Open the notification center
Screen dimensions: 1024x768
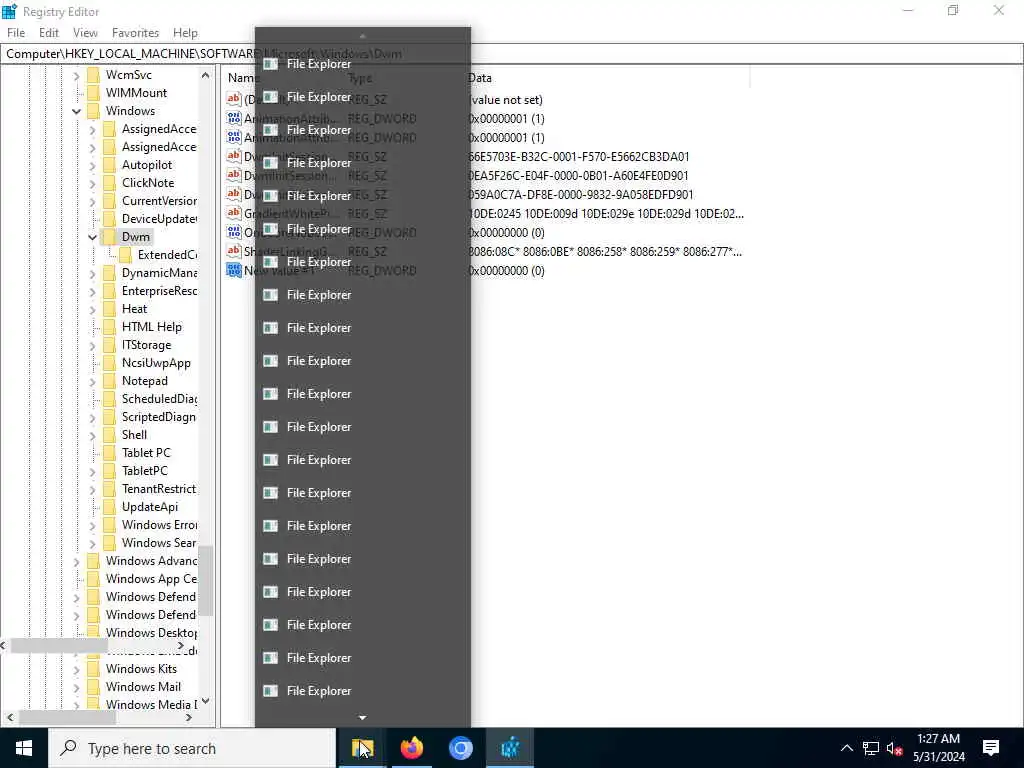click(991, 748)
